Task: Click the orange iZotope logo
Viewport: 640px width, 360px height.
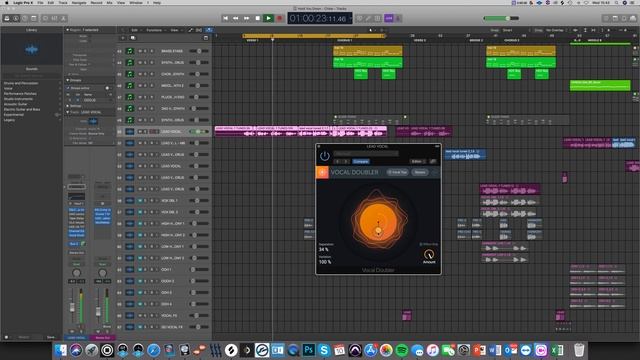Action: (322, 172)
